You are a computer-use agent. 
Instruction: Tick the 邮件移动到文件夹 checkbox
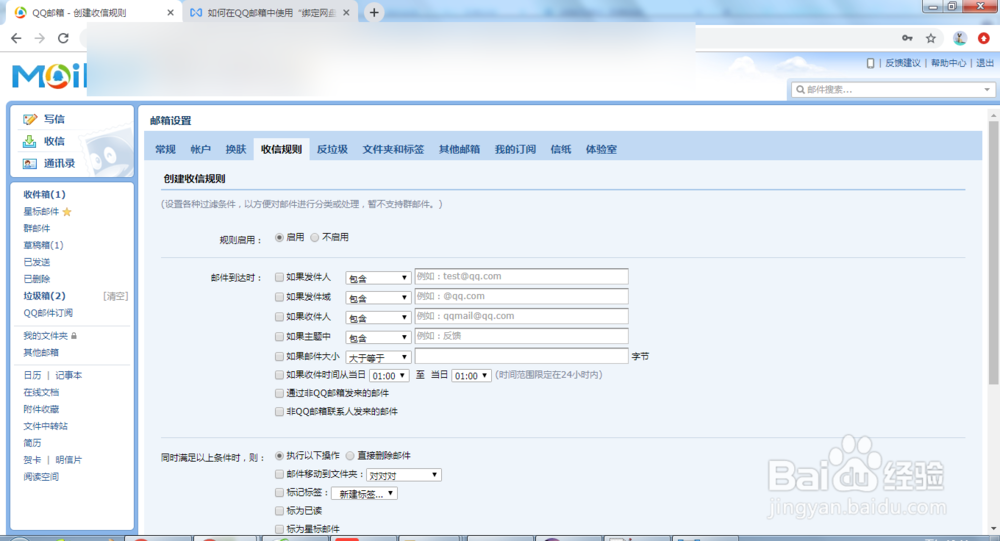(279, 475)
